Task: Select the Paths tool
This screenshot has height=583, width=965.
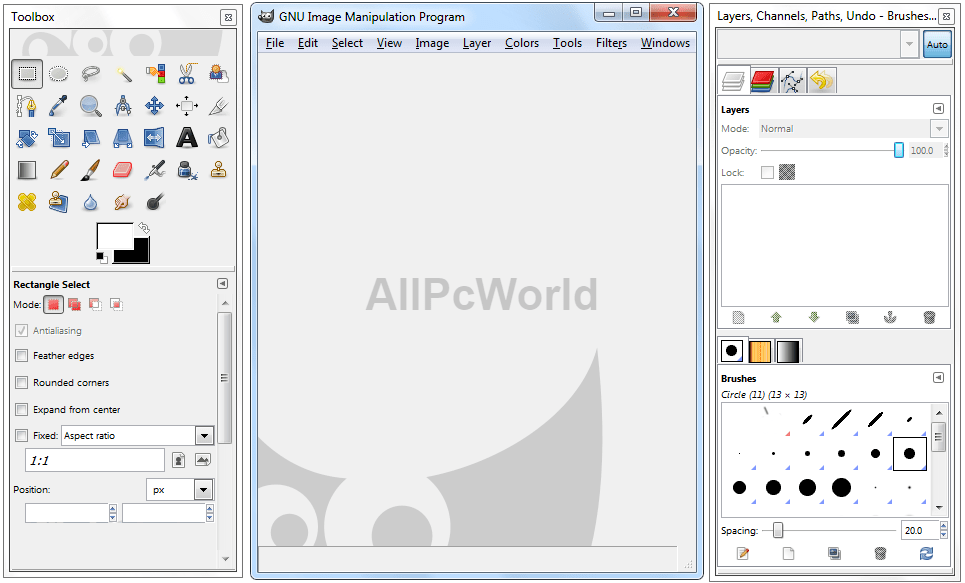Action: 26,106
